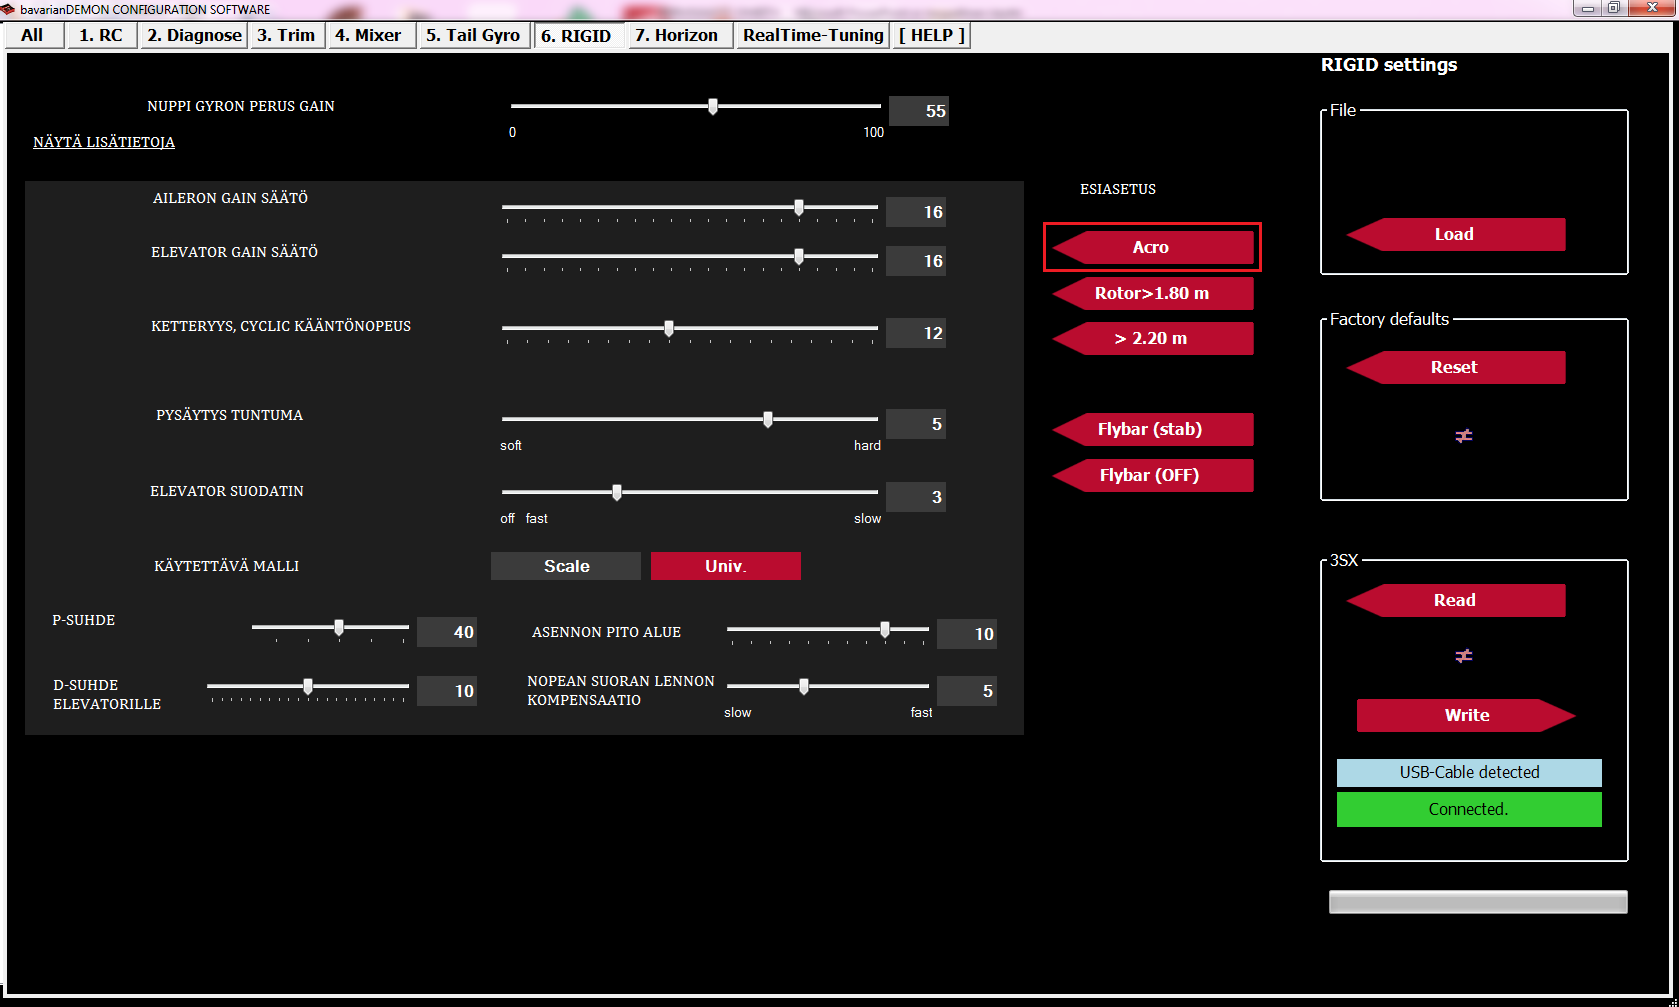This screenshot has height=1007, width=1679.
Task: Adjust the NUPPI GYRON PERUS GAIN slider
Action: click(x=696, y=106)
